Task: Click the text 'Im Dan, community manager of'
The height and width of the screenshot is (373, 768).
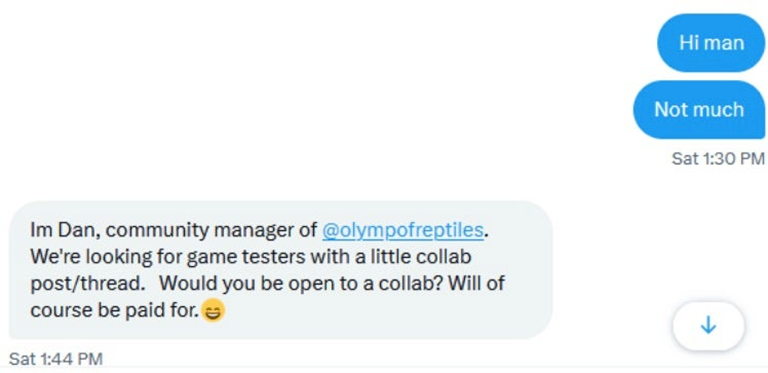Action: [x=174, y=230]
